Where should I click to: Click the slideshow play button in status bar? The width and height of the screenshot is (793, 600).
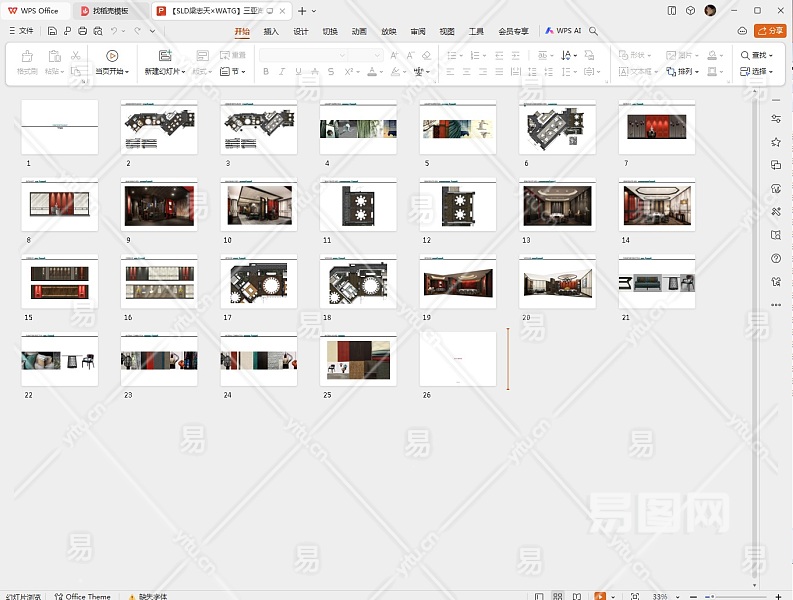pos(600,596)
